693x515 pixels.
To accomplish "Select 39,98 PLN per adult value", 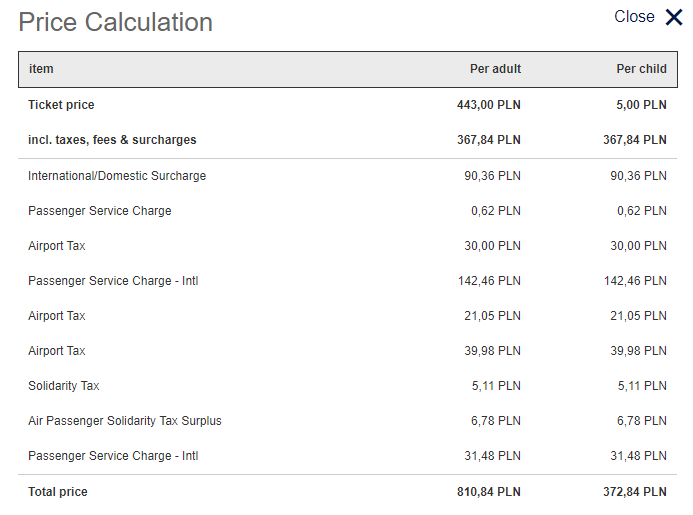I will coord(492,351).
